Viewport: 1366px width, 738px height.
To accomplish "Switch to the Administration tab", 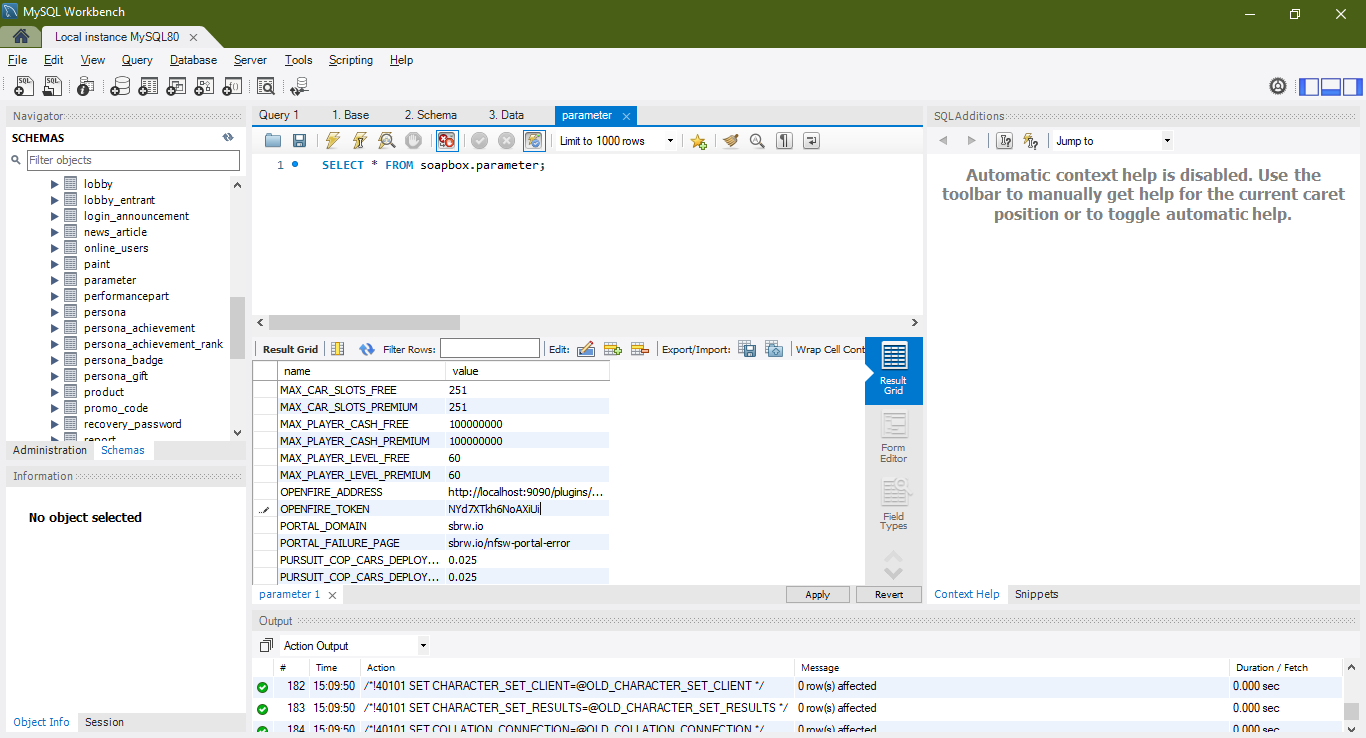I will coord(50,450).
